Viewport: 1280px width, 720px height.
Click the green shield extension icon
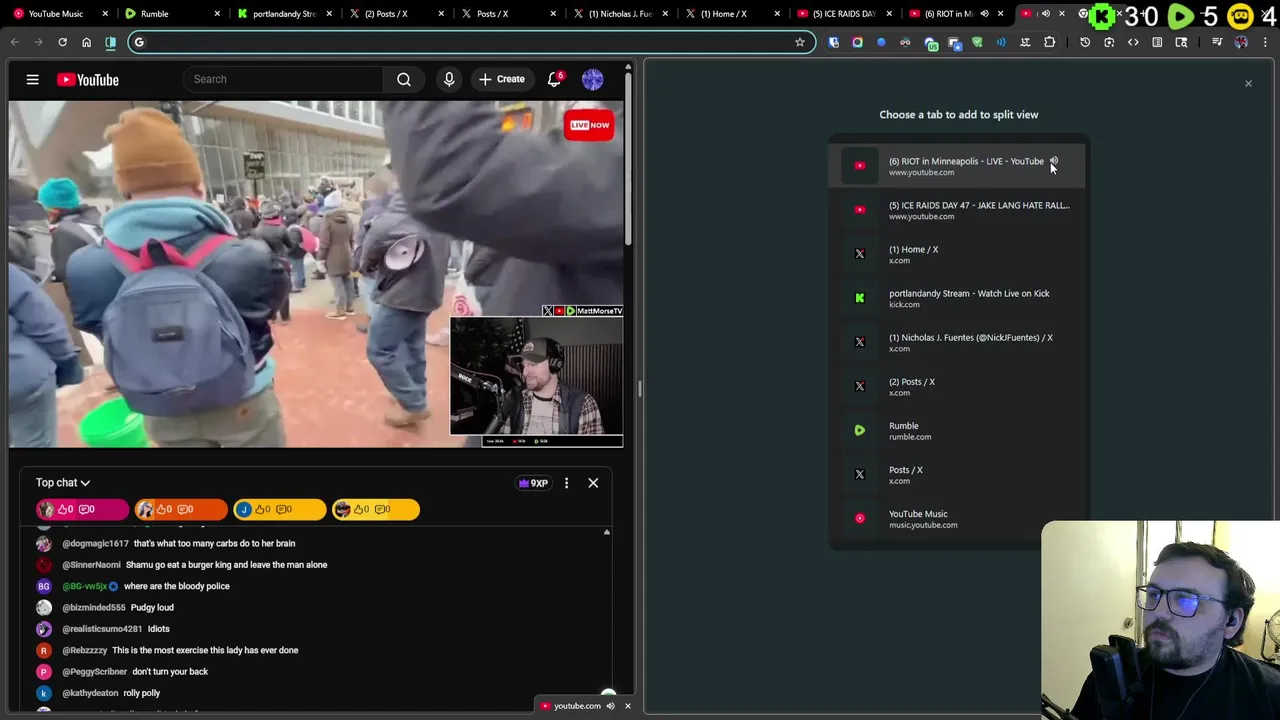click(977, 42)
